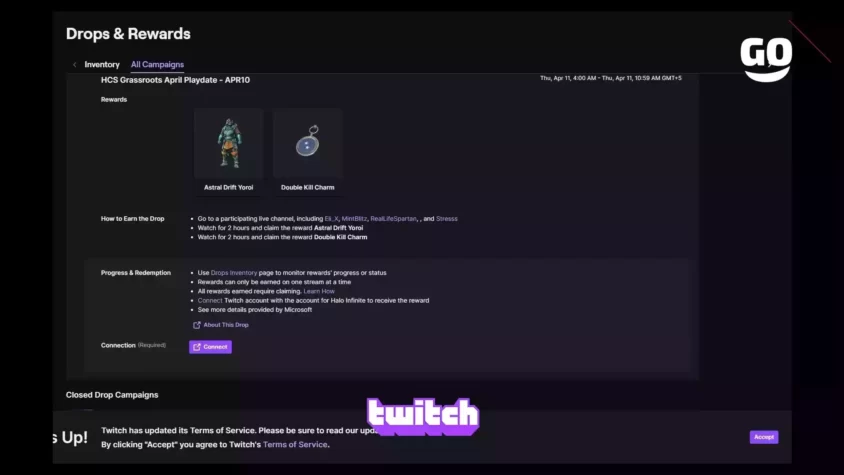Click the Twitch logo overlay
The width and height of the screenshot is (844, 475).
pyautogui.click(x=423, y=416)
